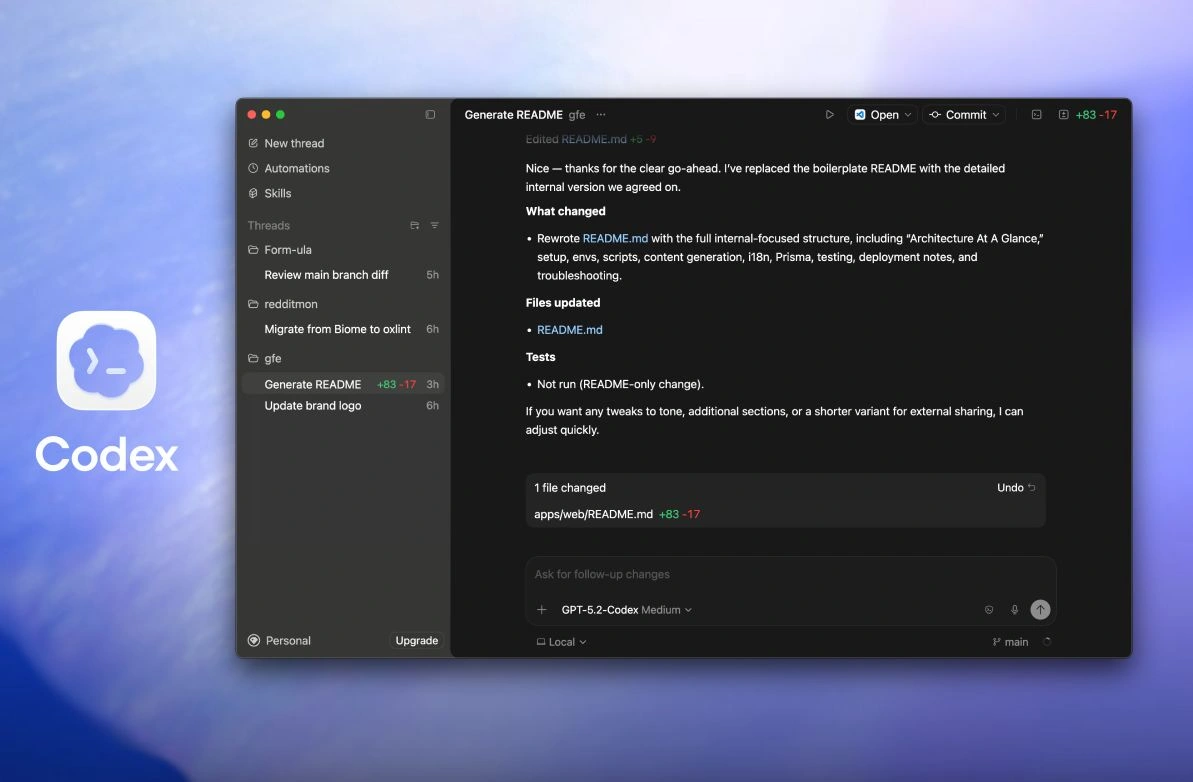This screenshot has width=1193, height=782.
Task: Click the Upgrade button
Action: [417, 641]
